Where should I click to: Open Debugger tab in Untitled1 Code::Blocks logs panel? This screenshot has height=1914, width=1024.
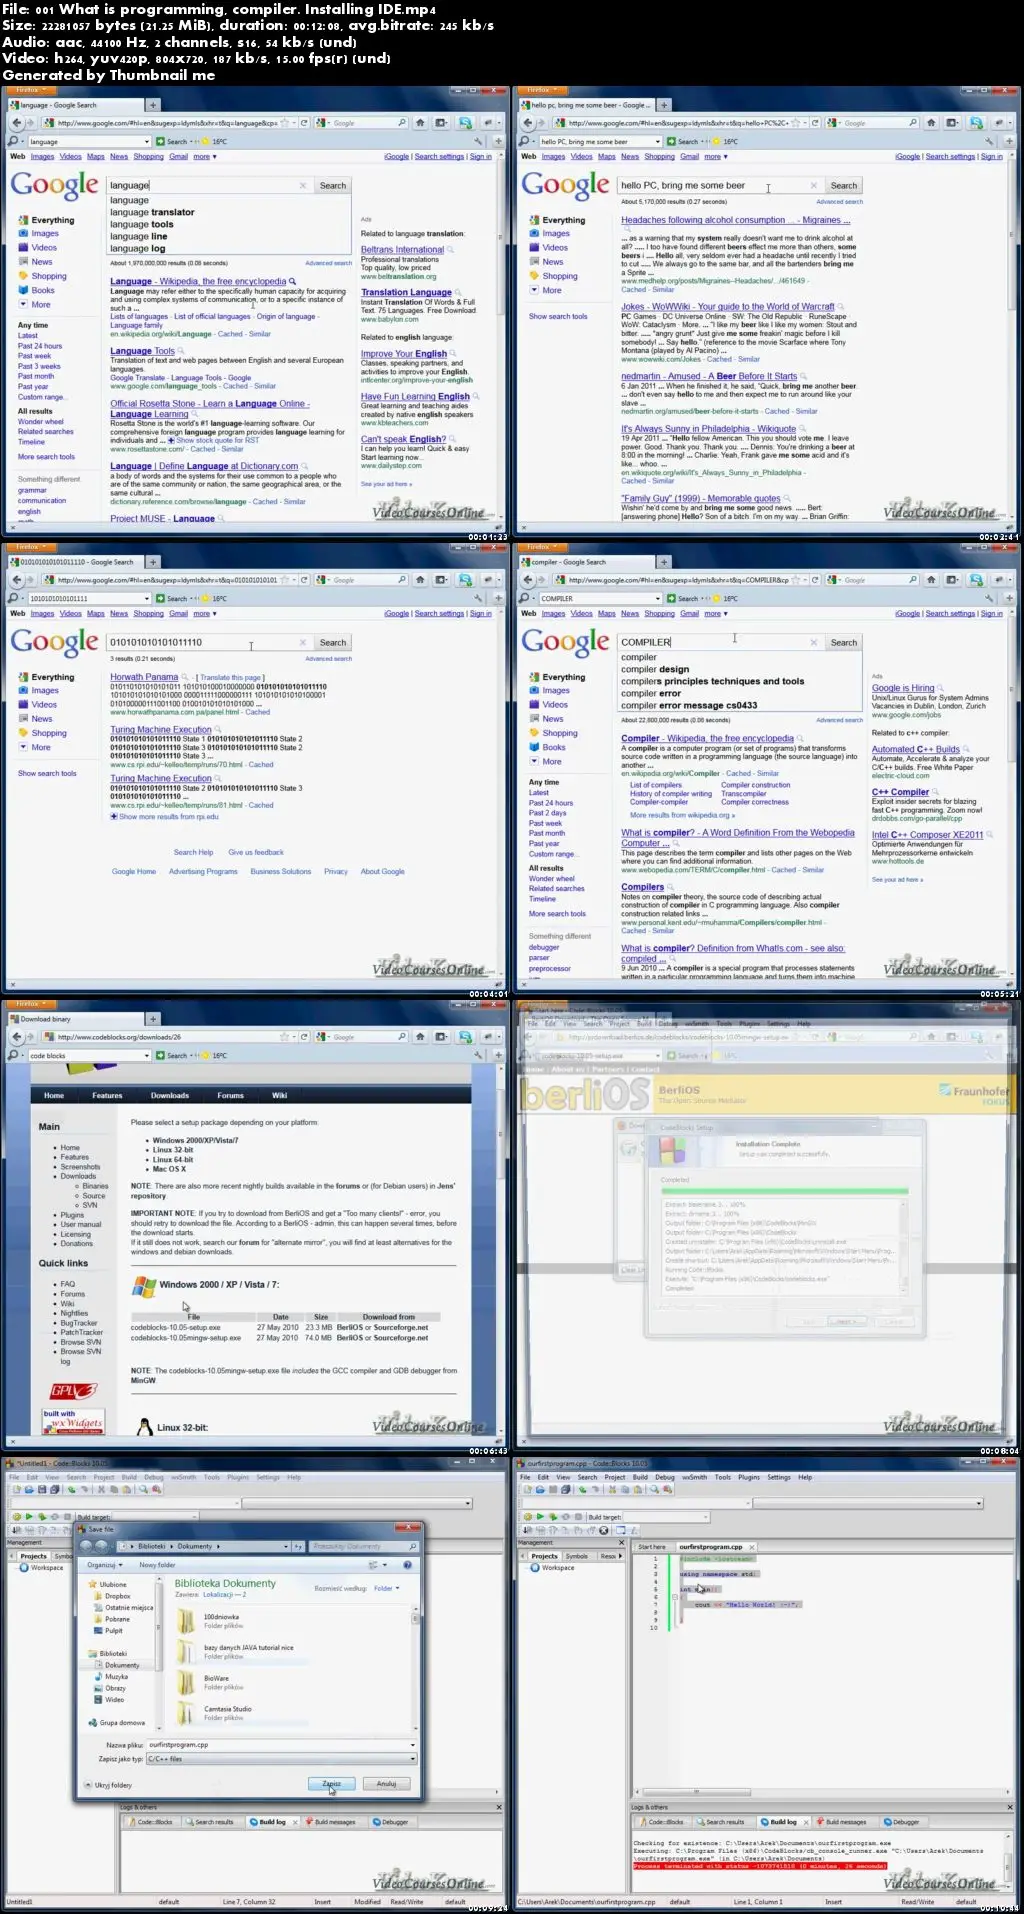coord(391,1822)
